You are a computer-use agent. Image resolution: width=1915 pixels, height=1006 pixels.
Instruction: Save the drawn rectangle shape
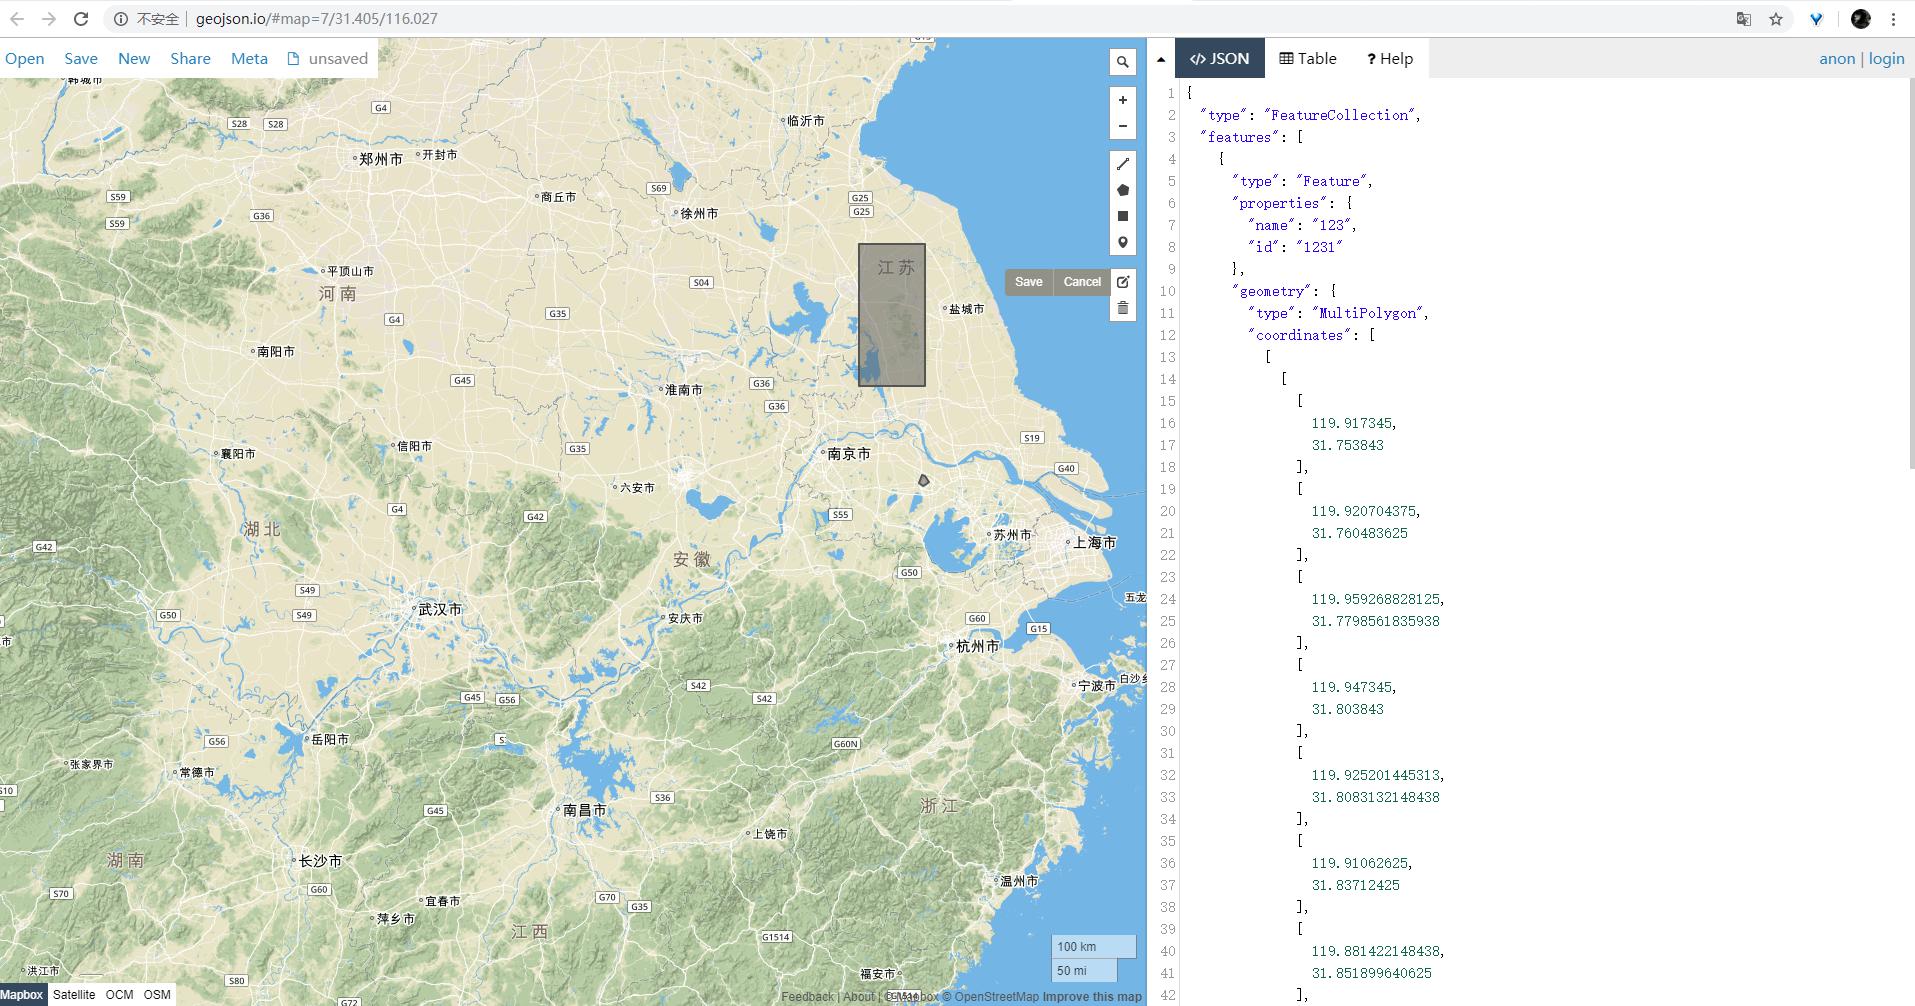point(1029,281)
